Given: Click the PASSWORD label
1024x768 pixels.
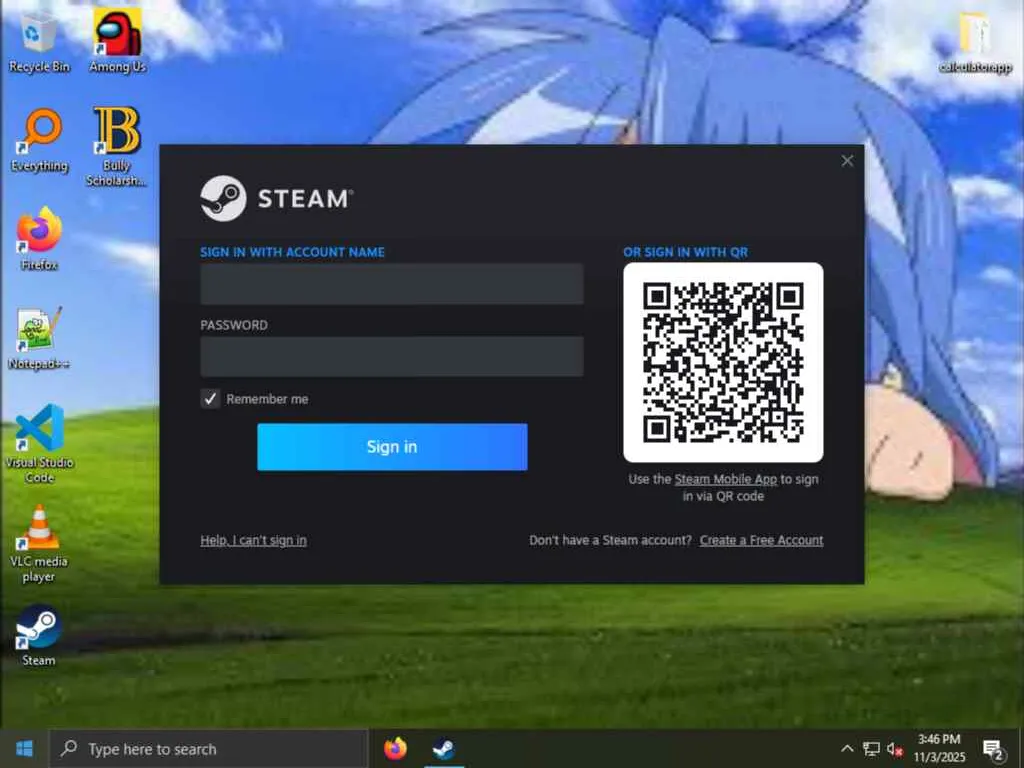Looking at the screenshot, I should tap(234, 325).
